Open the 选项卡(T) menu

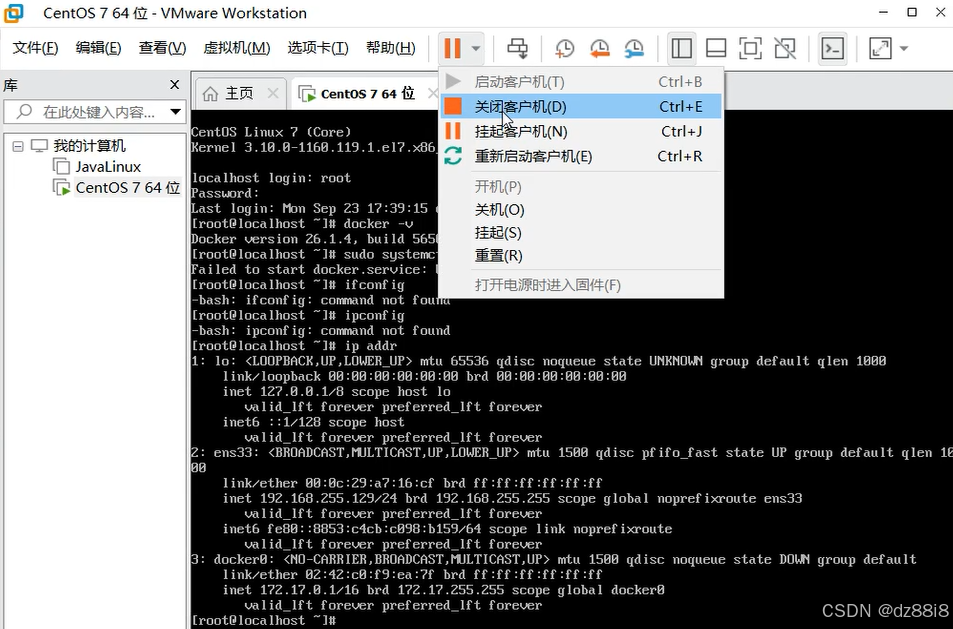318,47
